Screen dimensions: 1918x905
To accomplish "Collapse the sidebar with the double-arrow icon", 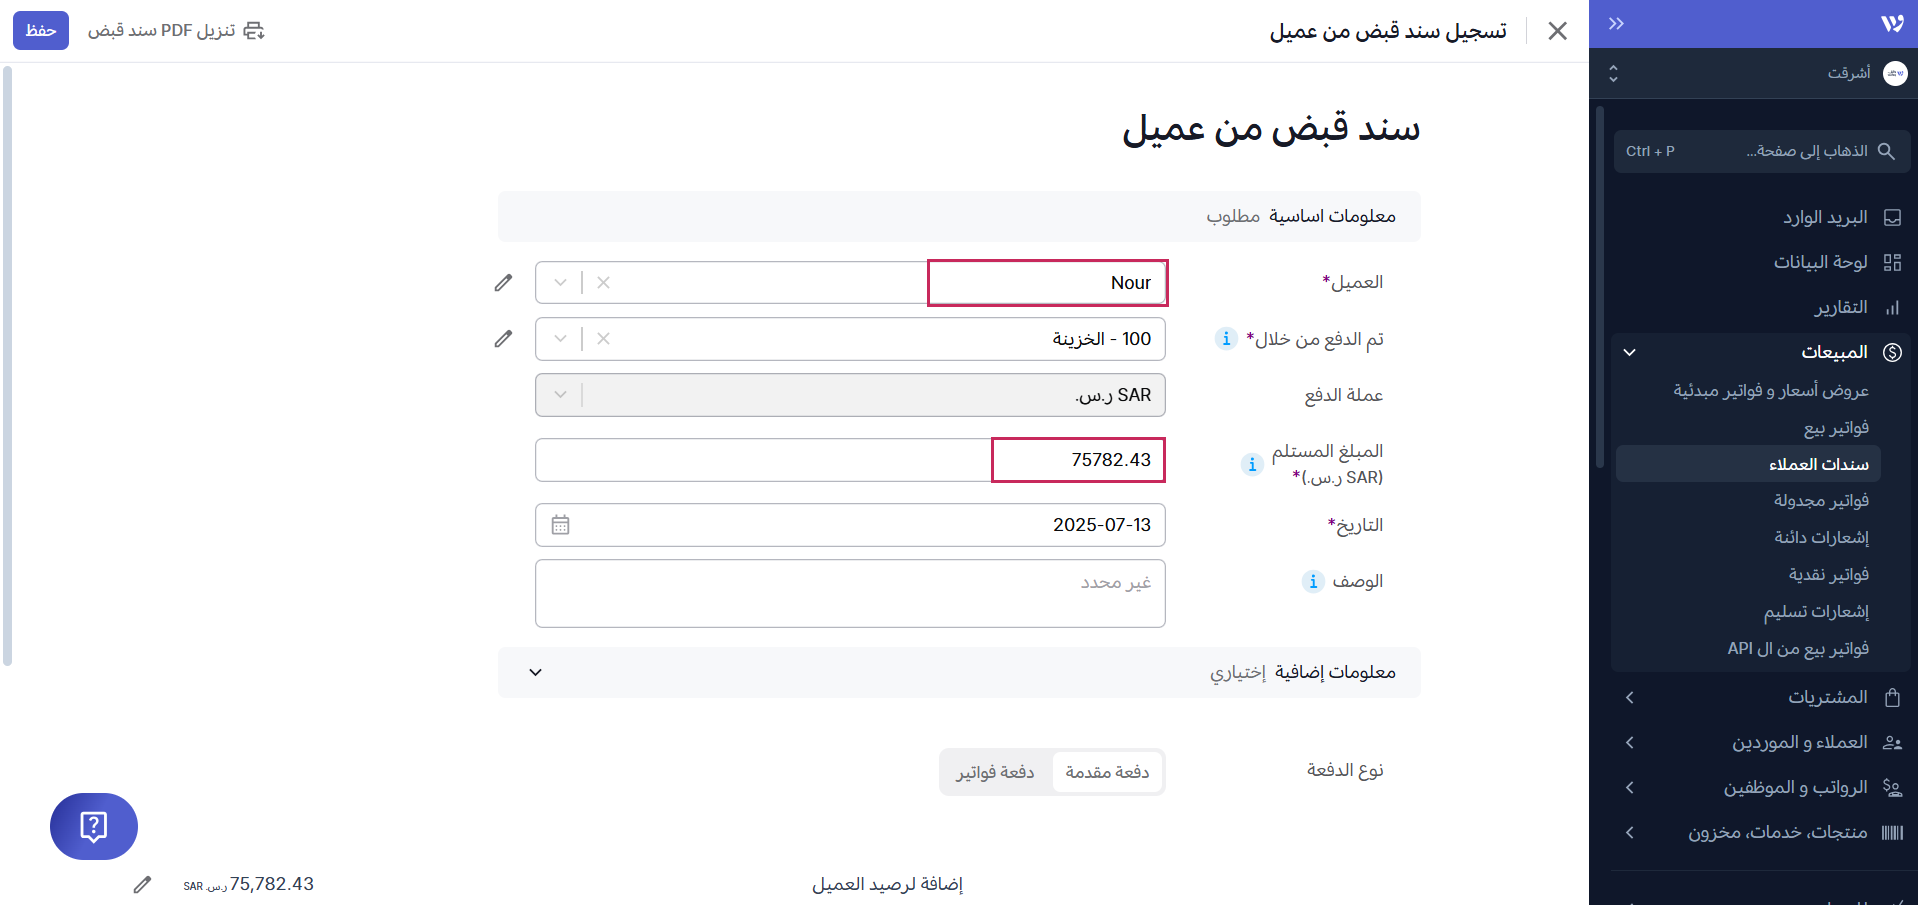I will coord(1616,24).
